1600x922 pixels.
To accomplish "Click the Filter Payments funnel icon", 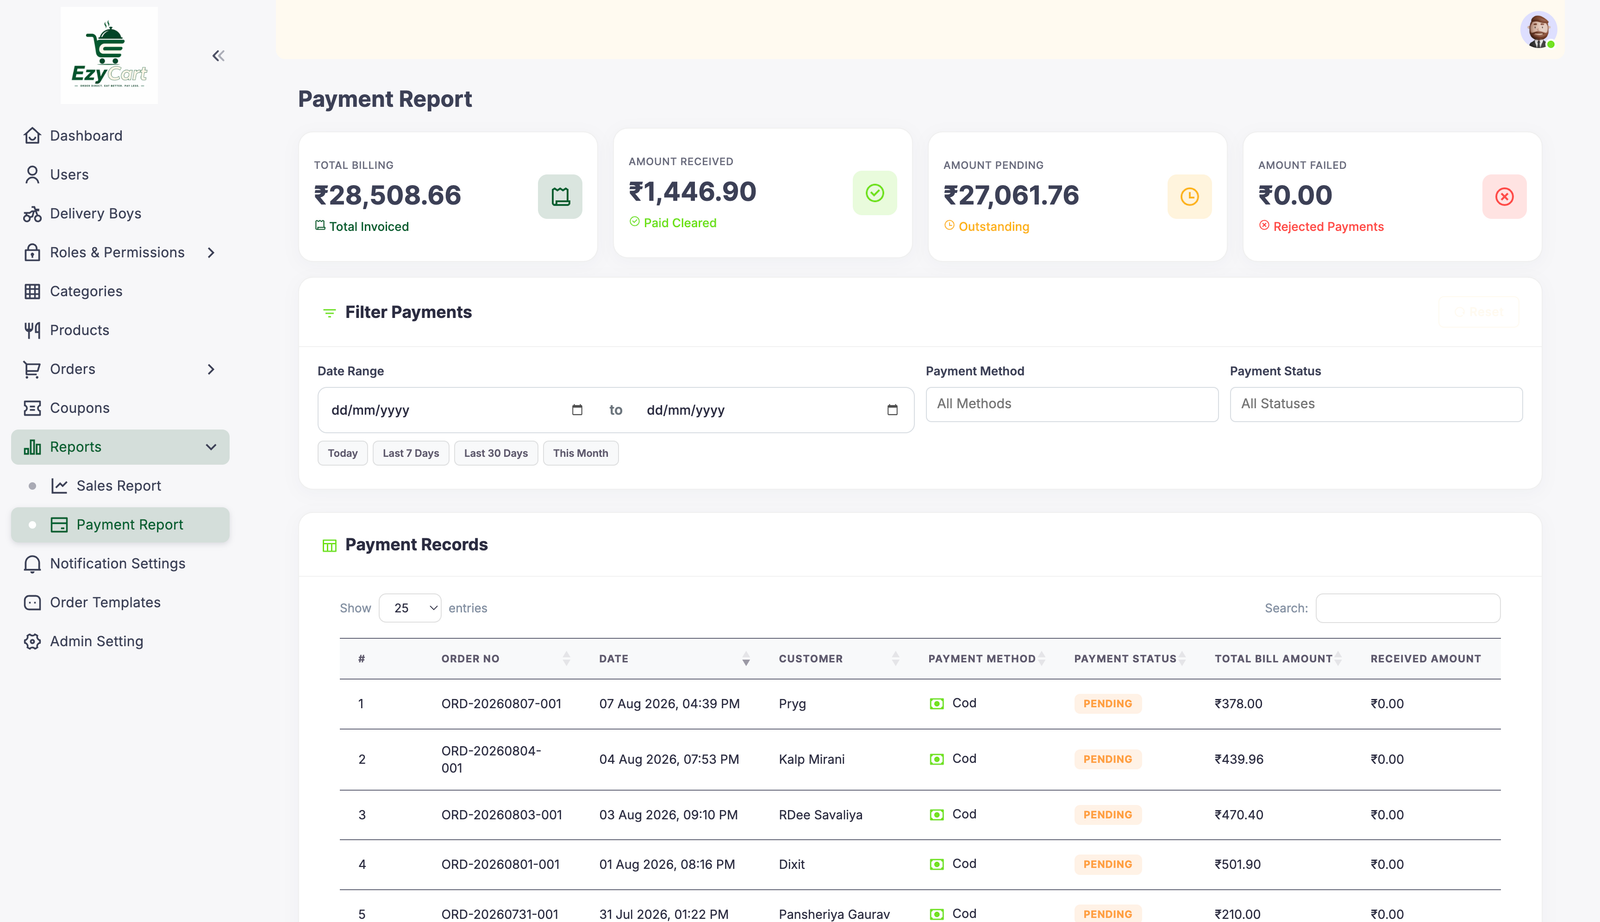I will point(329,313).
